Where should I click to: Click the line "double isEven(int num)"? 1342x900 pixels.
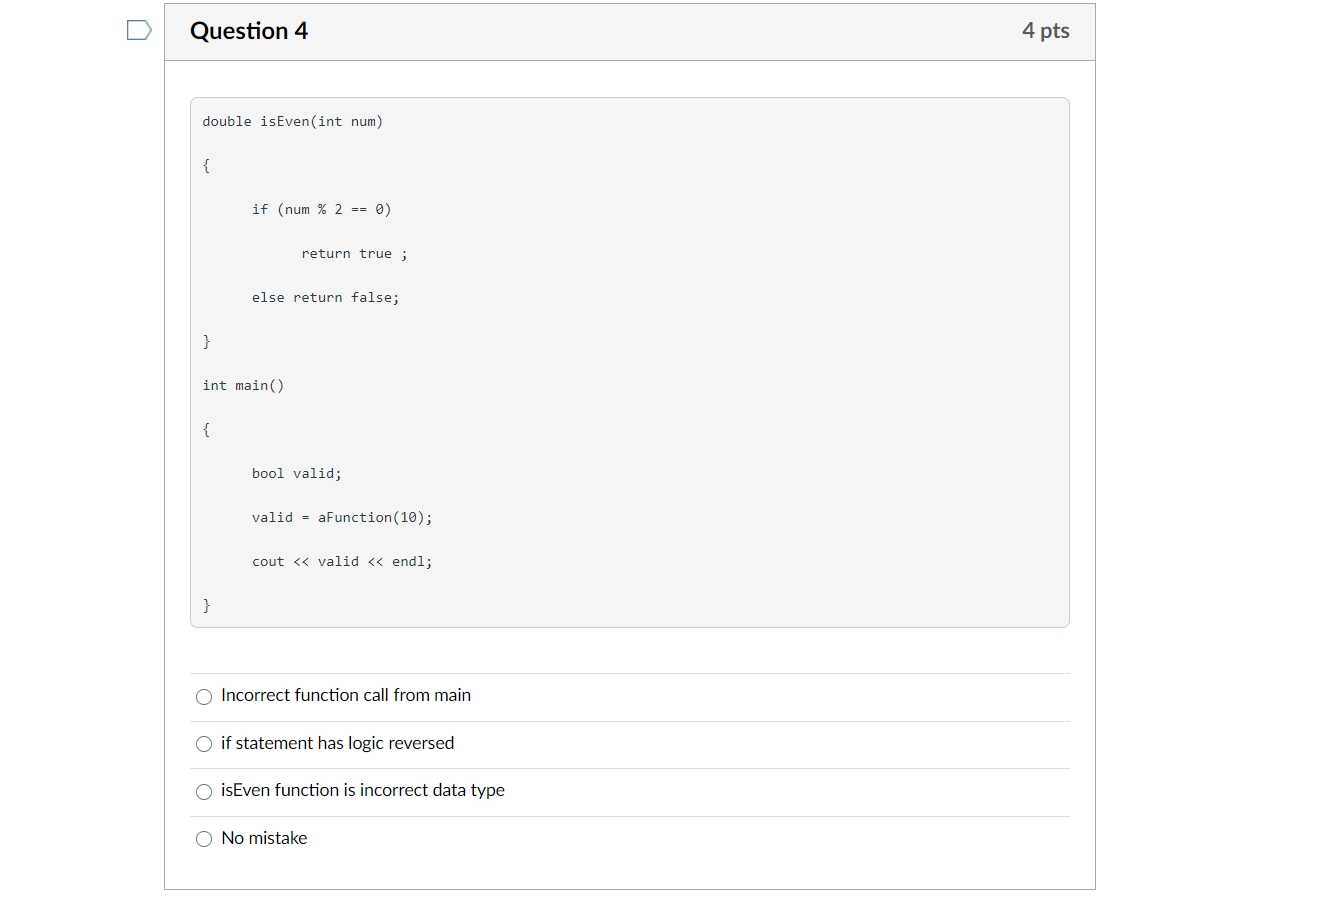[292, 121]
